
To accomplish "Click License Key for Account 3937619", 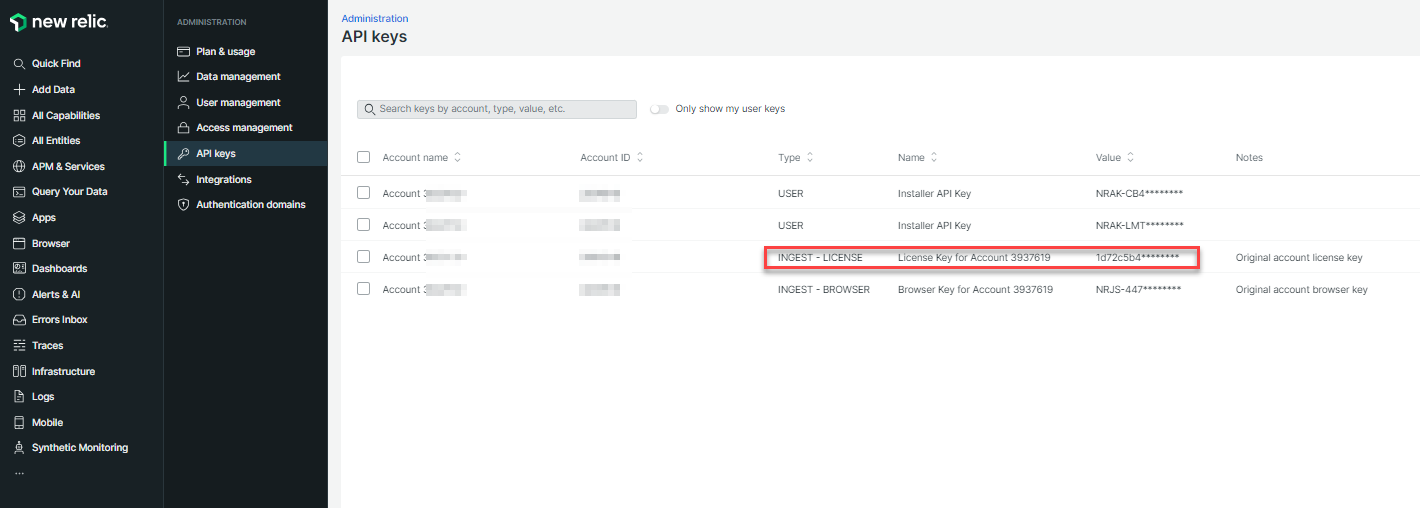I will coord(974,258).
